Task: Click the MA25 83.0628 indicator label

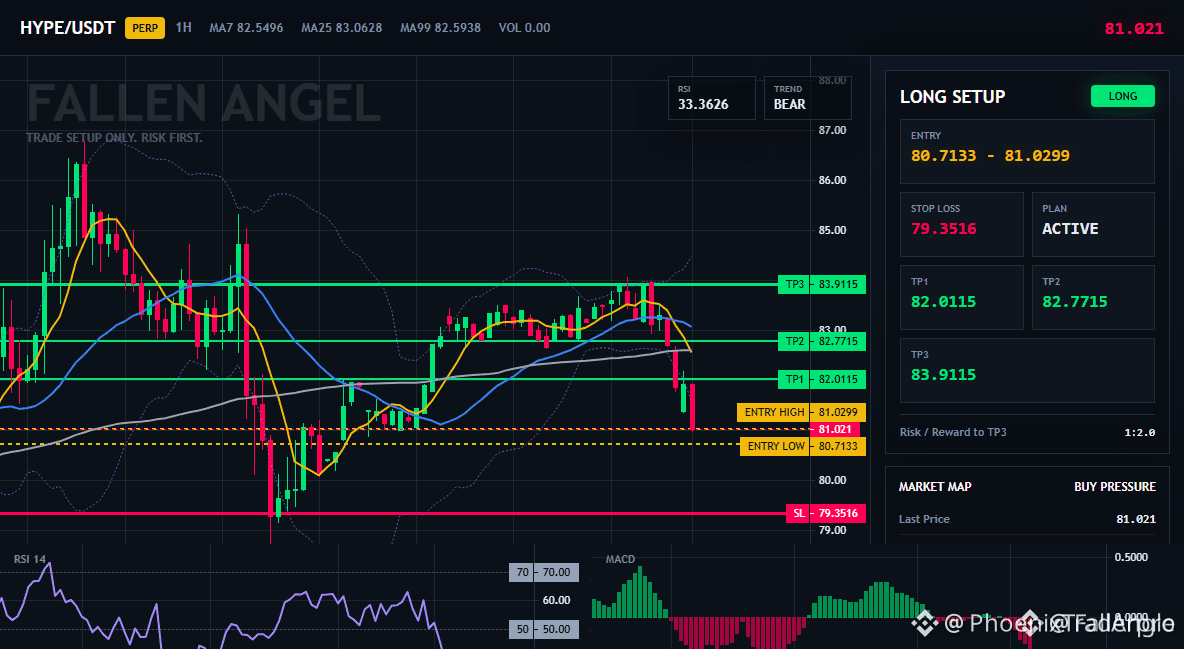Action: [341, 28]
